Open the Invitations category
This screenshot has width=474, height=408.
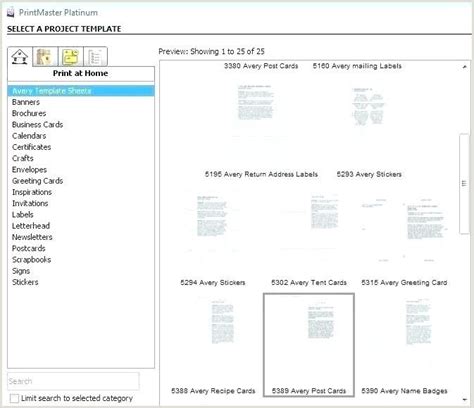tap(30, 203)
